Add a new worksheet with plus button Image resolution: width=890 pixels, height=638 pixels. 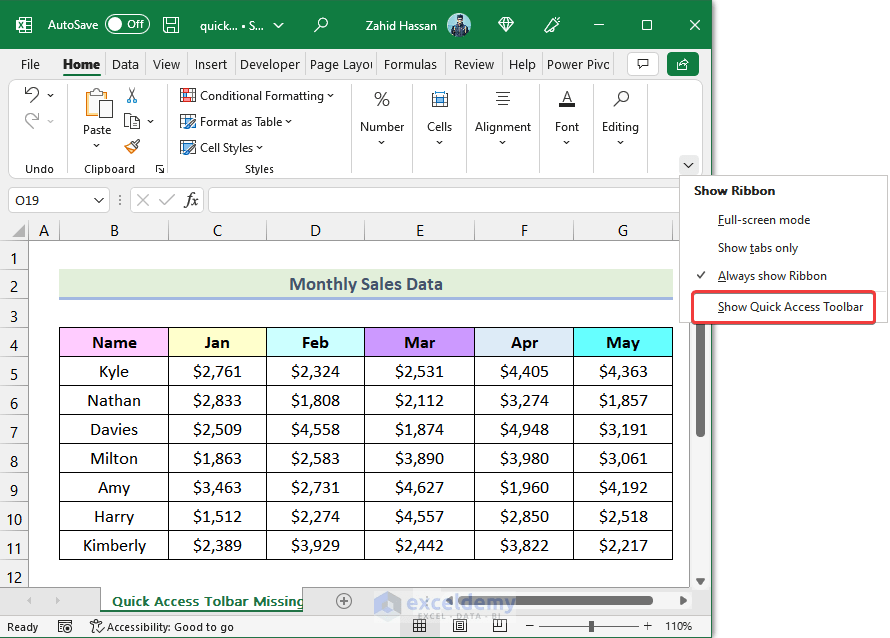344,602
